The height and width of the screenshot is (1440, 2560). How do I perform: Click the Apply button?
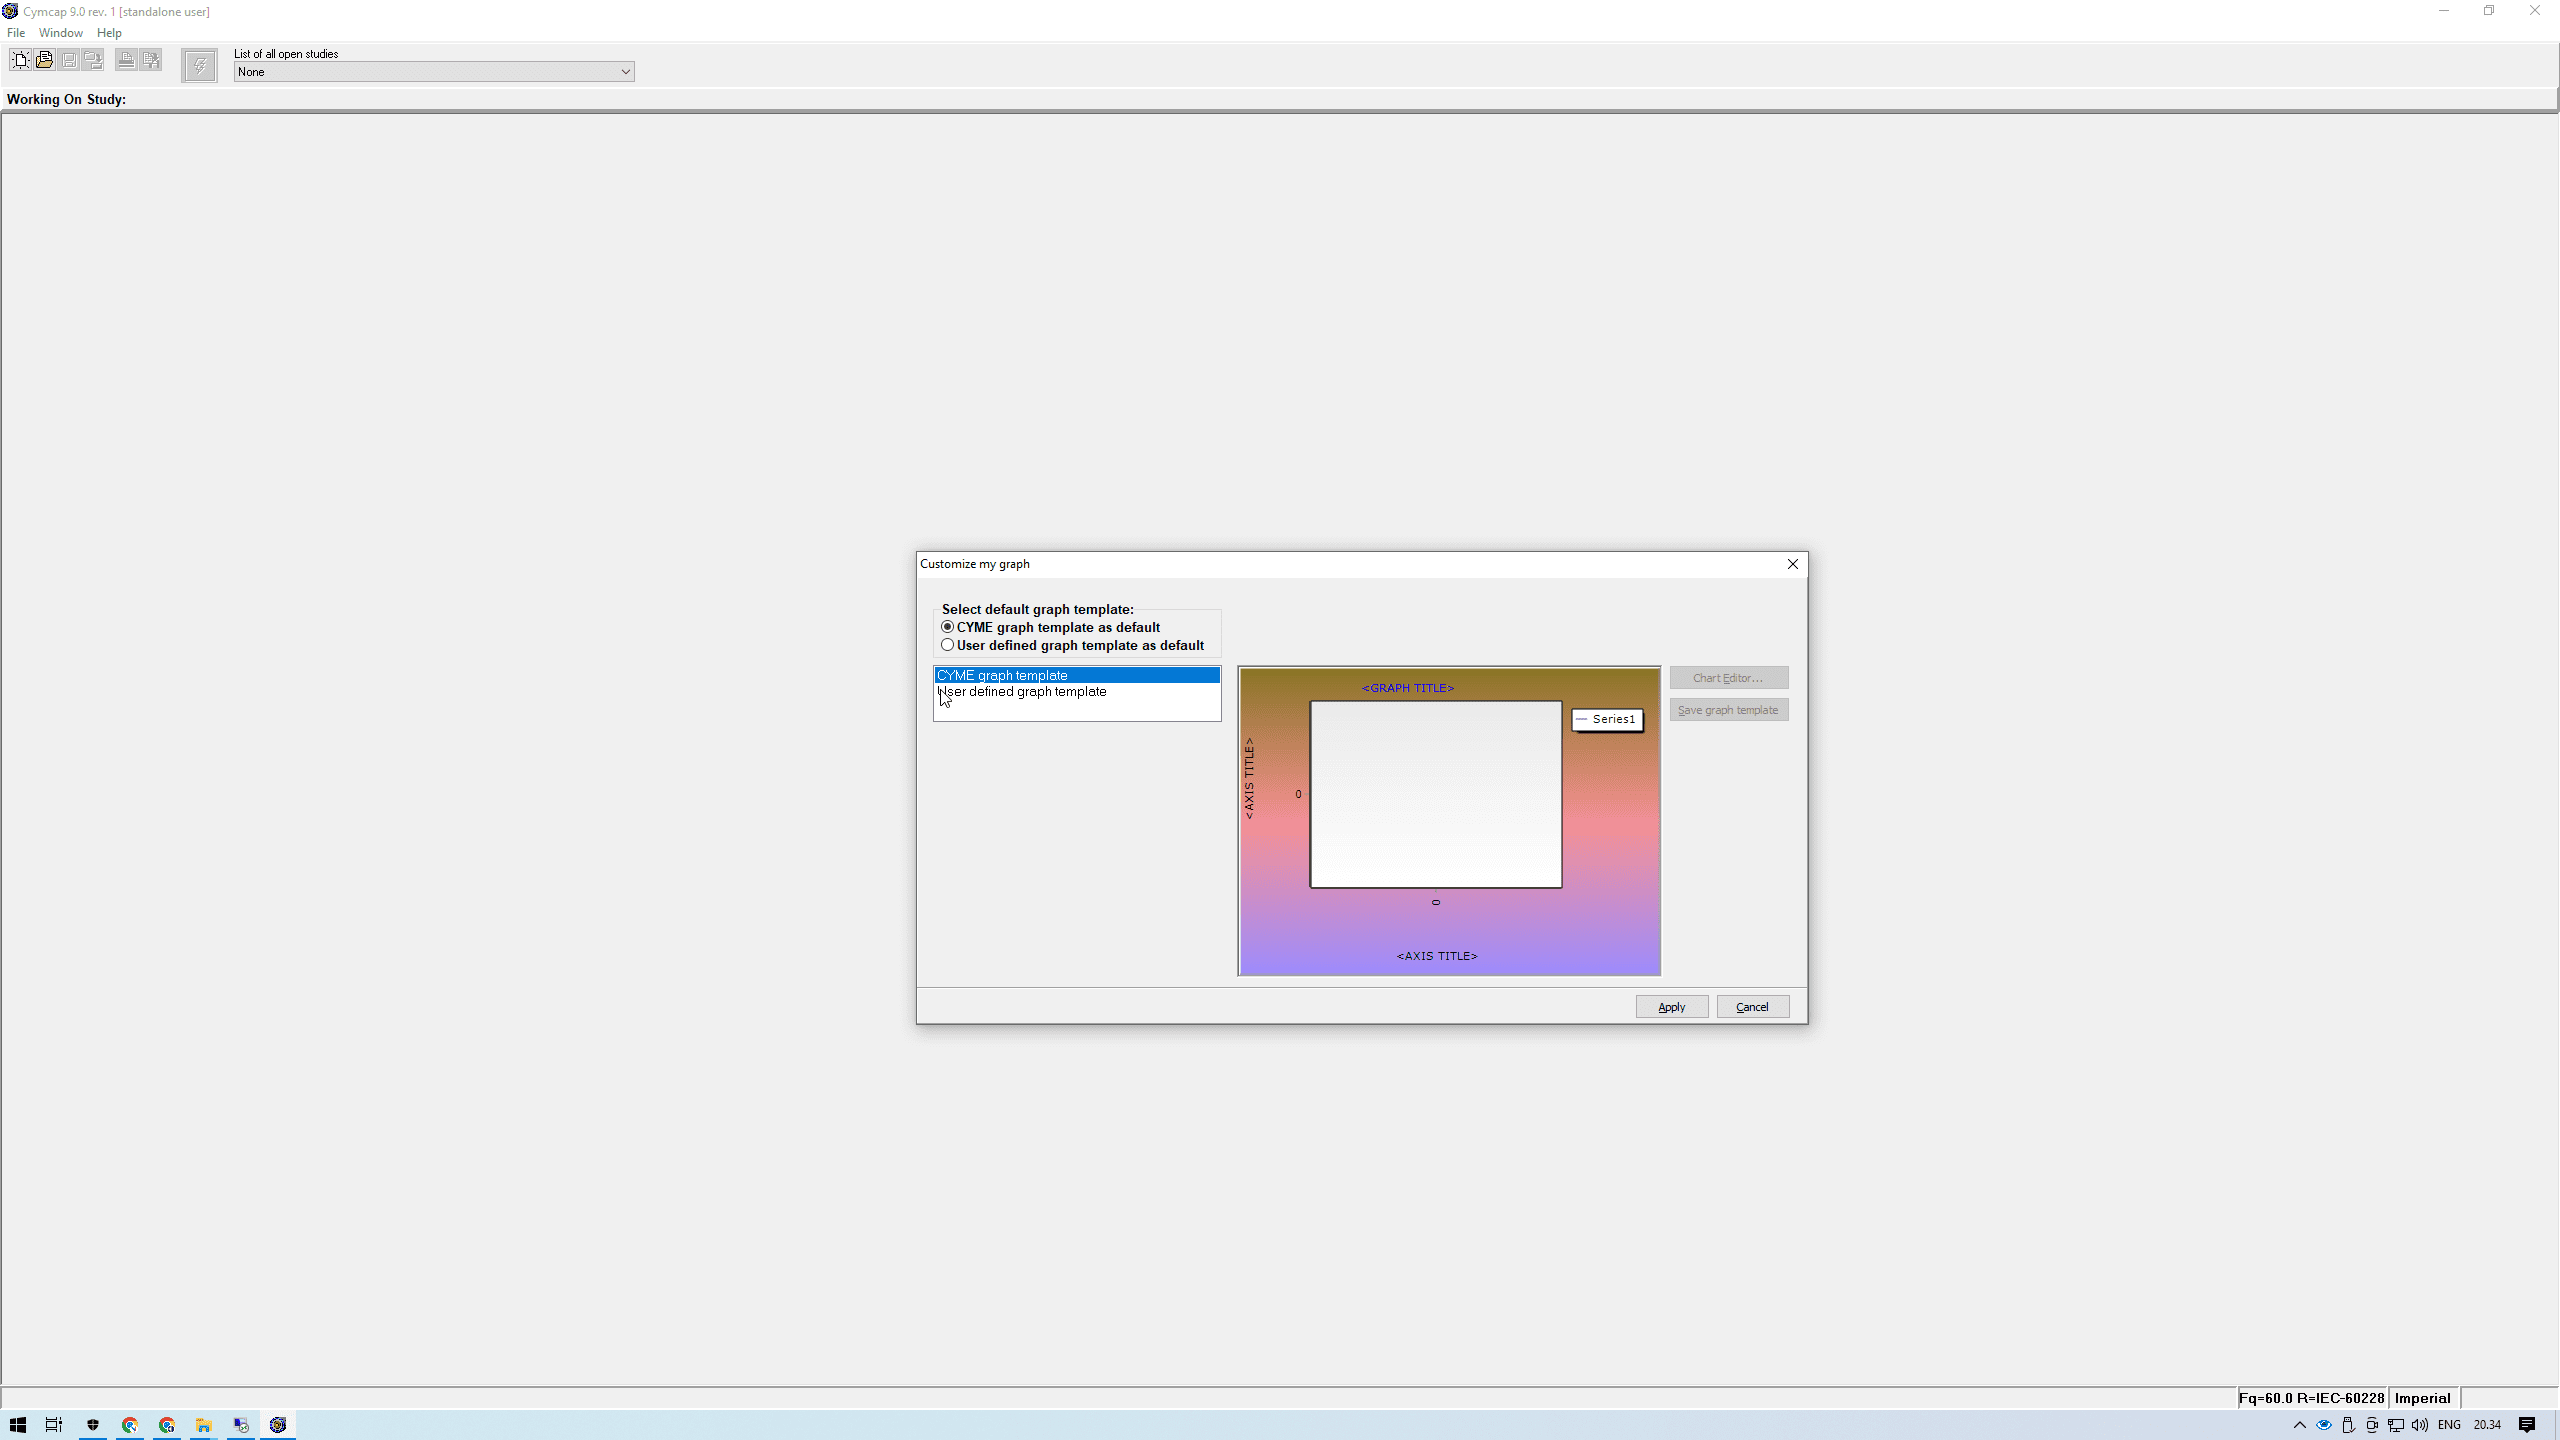point(1671,1006)
